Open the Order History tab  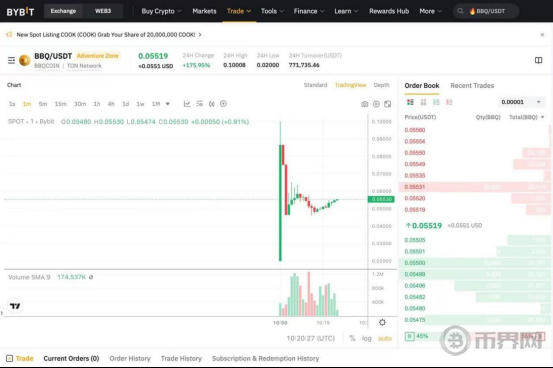[x=130, y=358]
